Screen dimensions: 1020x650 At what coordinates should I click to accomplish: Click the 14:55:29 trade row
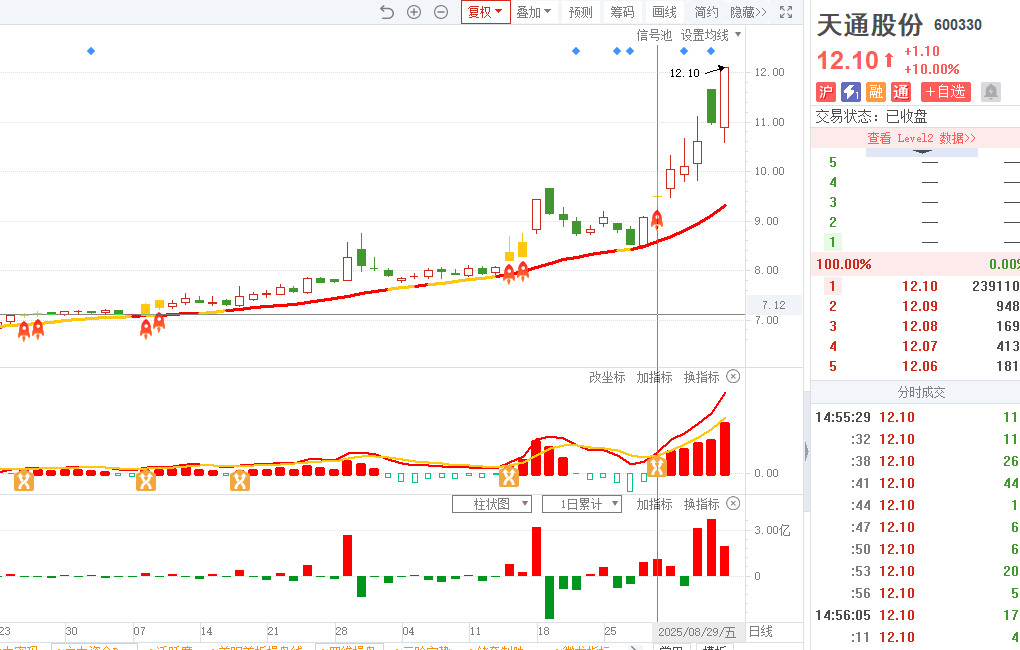click(915, 417)
